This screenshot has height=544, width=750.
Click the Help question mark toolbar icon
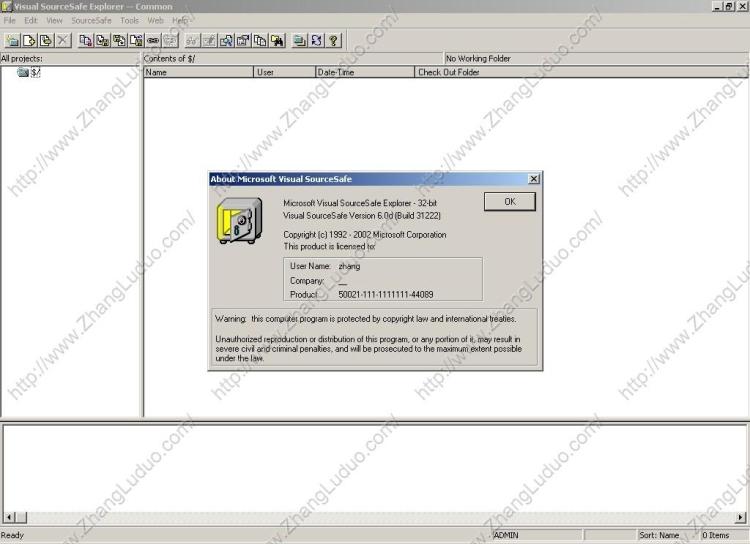click(333, 40)
